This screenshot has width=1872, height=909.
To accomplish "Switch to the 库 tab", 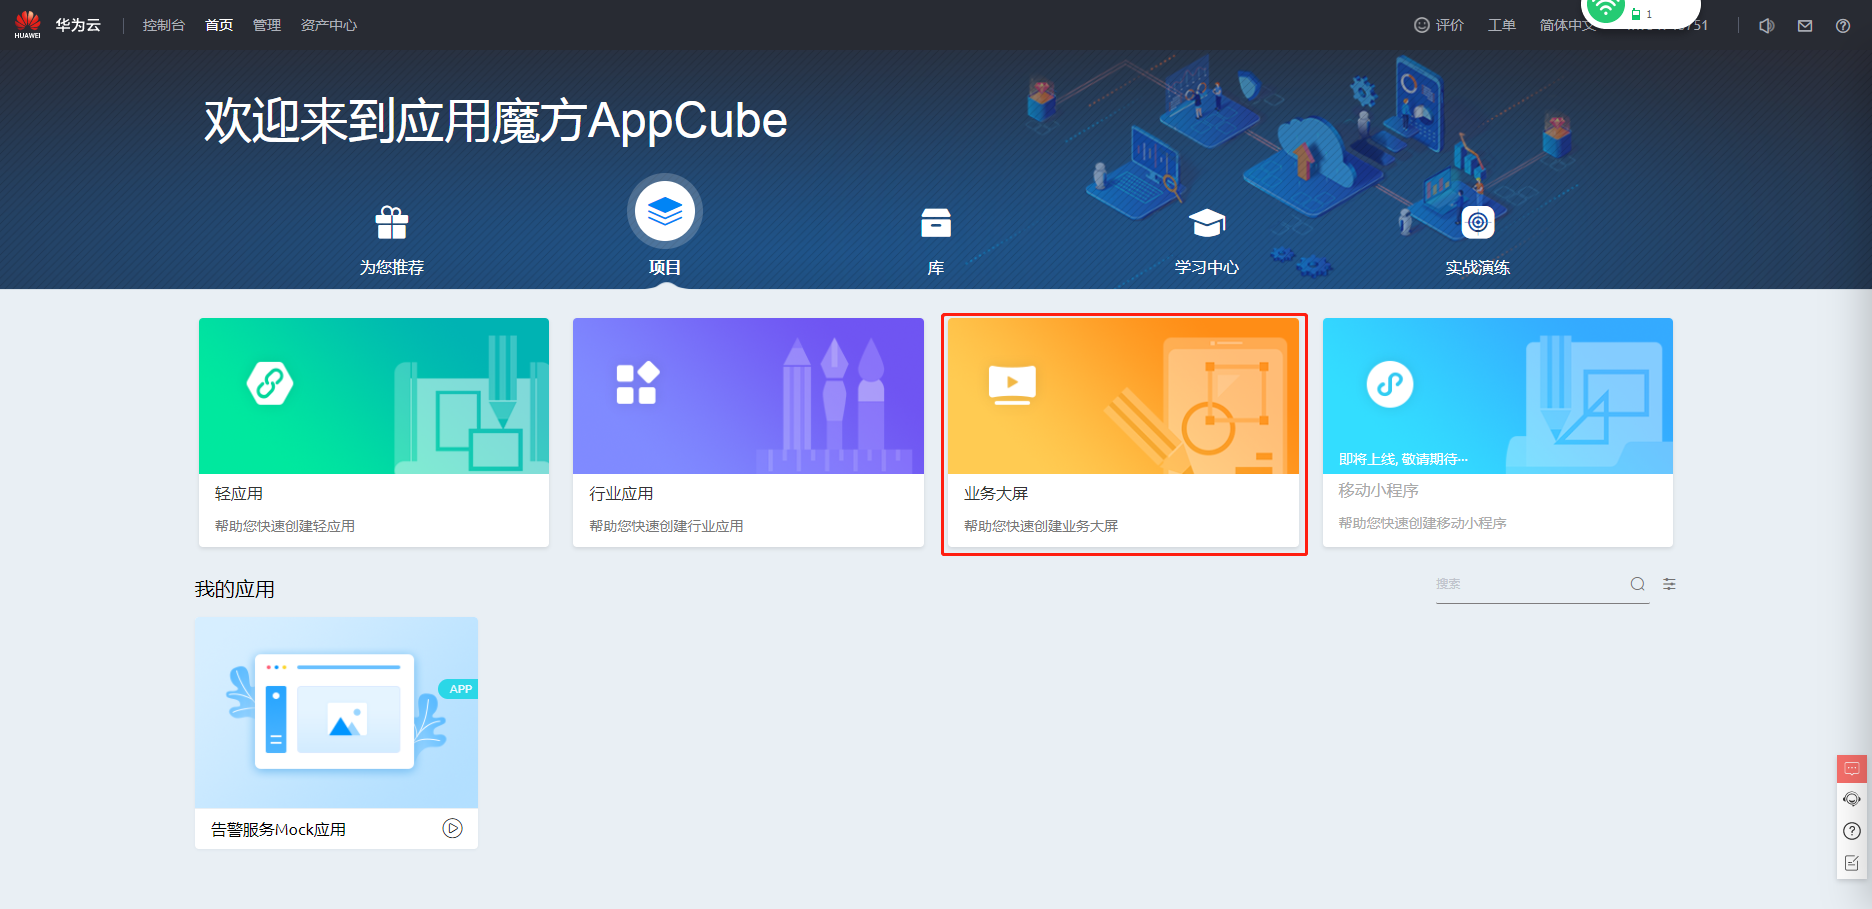I will tap(936, 240).
